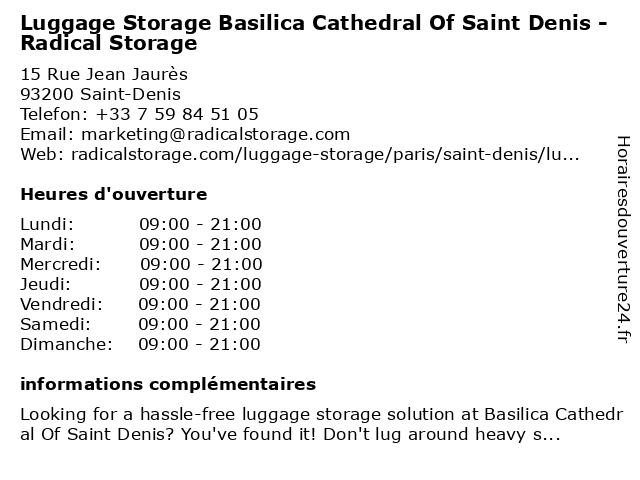Select the Vendredi opening hours row
Image resolution: width=640 pixels, height=480 pixels.
point(140,304)
